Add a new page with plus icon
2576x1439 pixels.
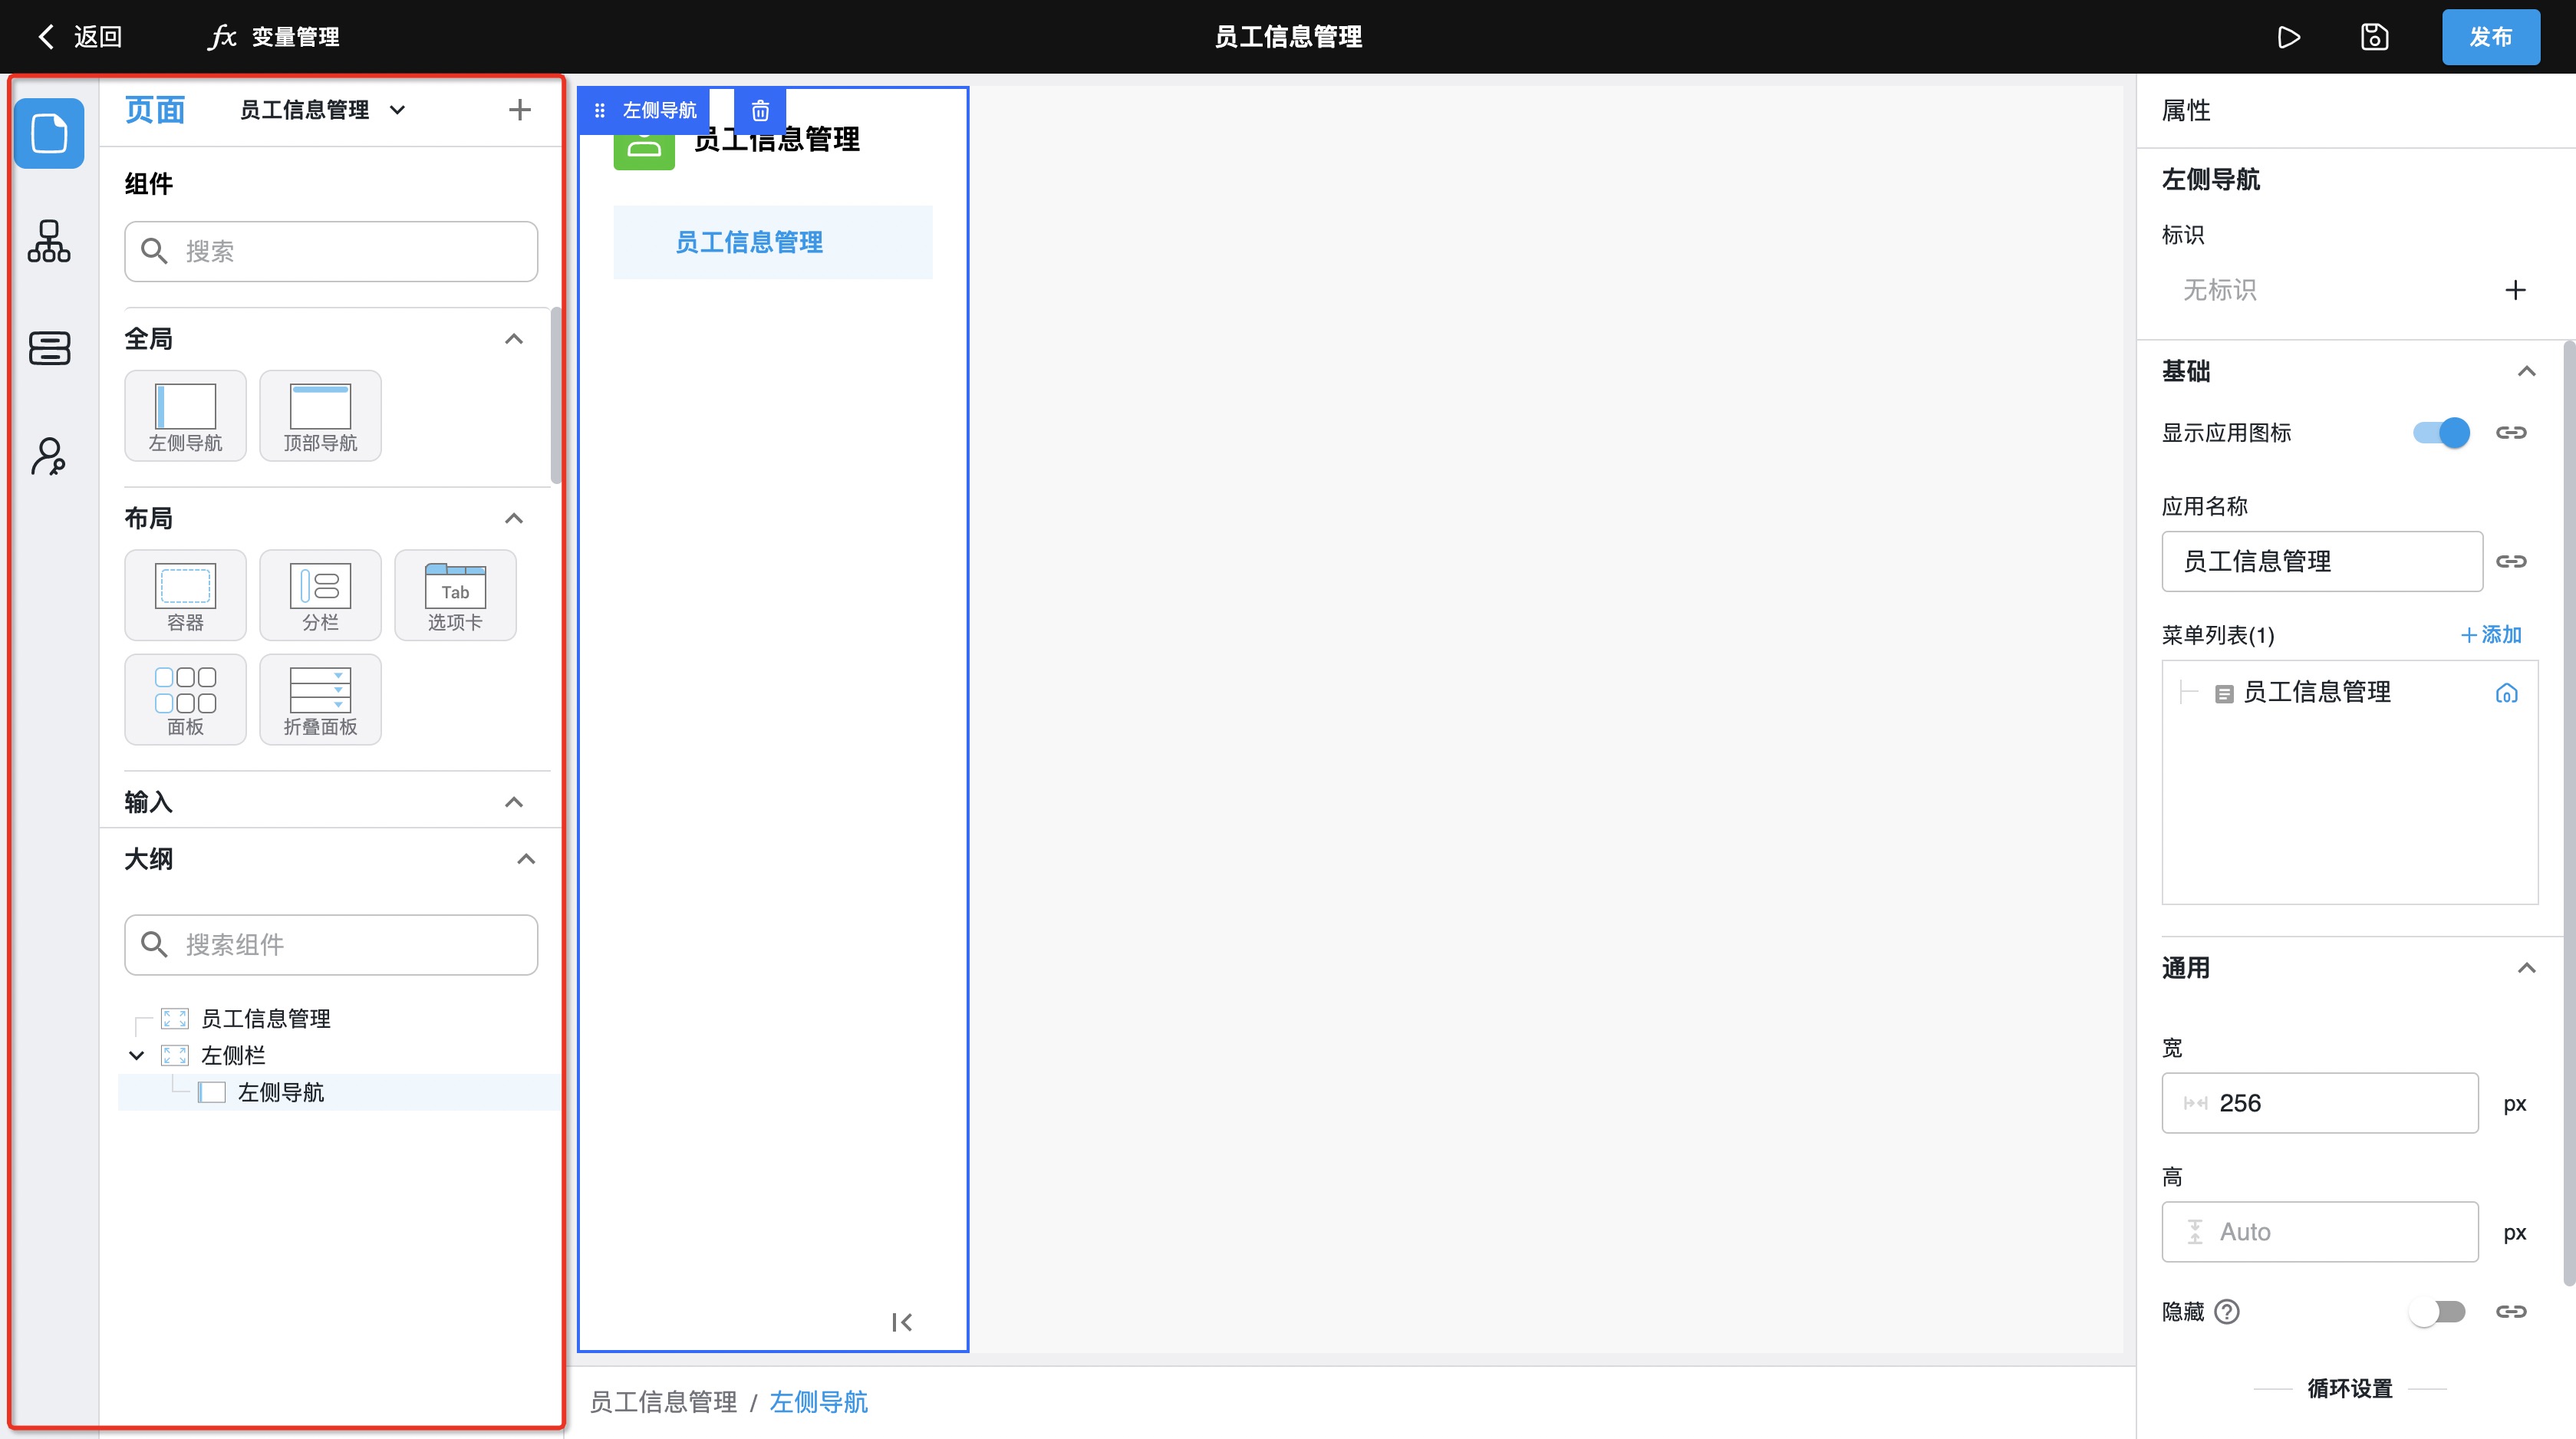519,110
